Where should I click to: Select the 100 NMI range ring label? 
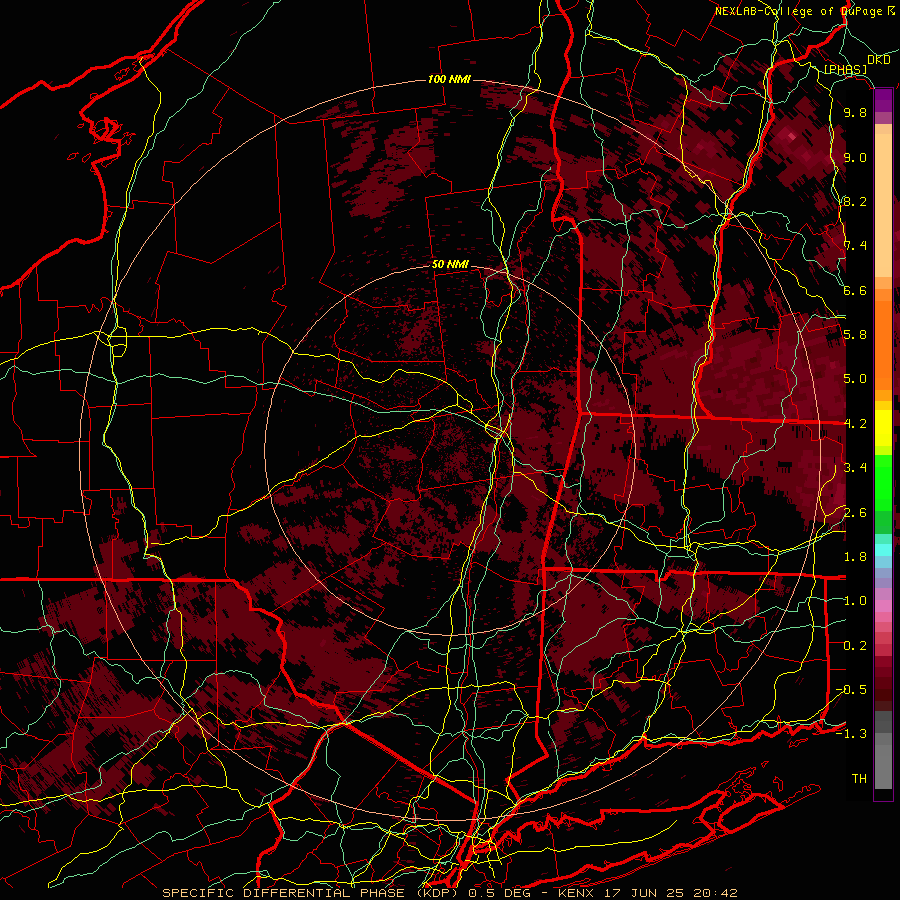(x=449, y=79)
